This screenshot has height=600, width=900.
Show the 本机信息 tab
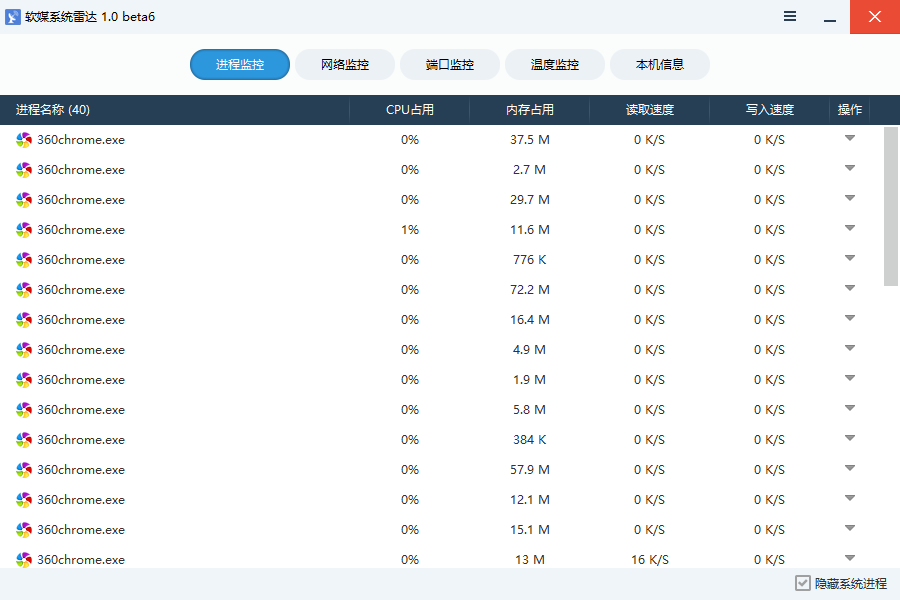660,64
